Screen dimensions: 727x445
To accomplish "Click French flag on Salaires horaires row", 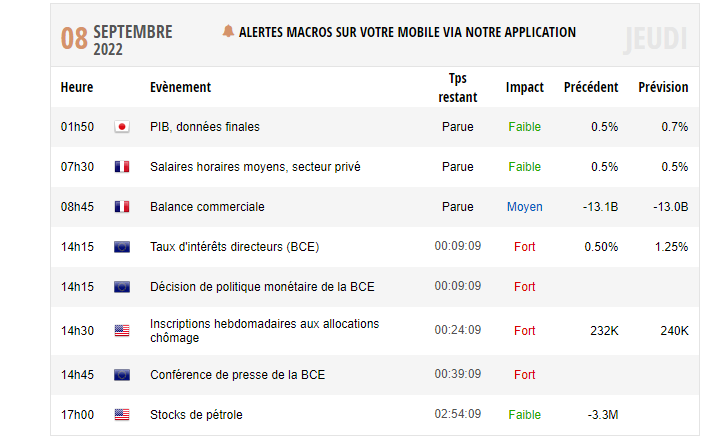I will click(x=122, y=167).
